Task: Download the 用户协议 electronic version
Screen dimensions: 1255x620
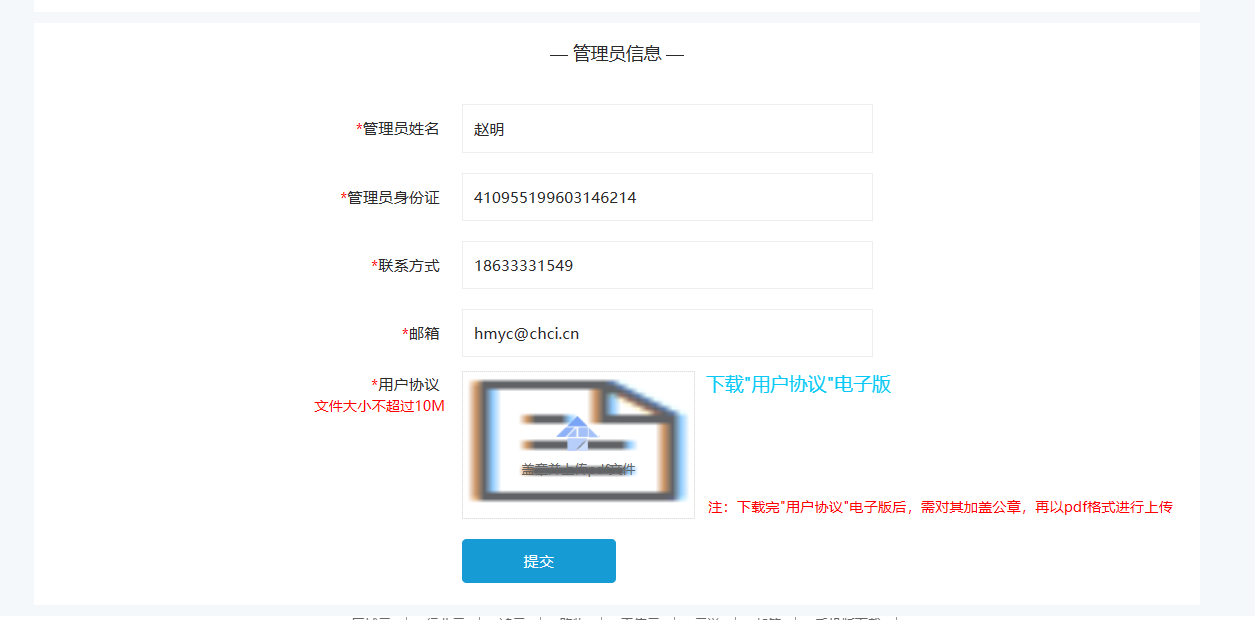Action: (x=798, y=385)
